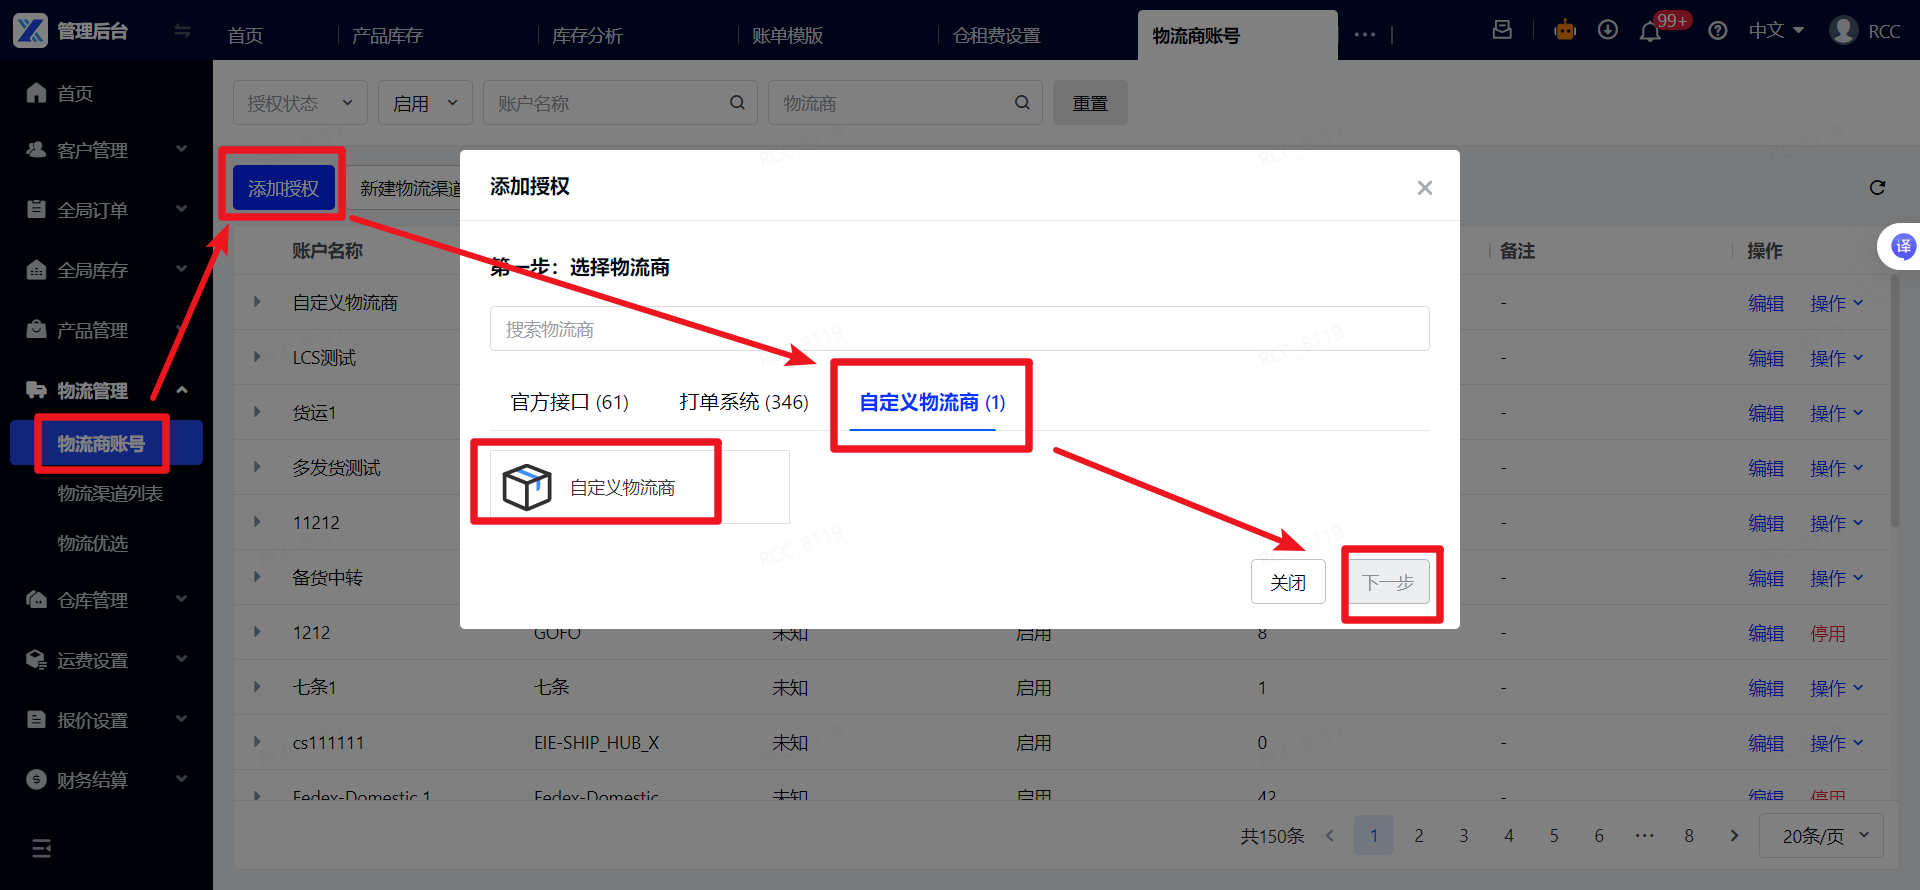Open the 中文 language dropdown
Viewport: 1920px width, 890px height.
(1776, 31)
